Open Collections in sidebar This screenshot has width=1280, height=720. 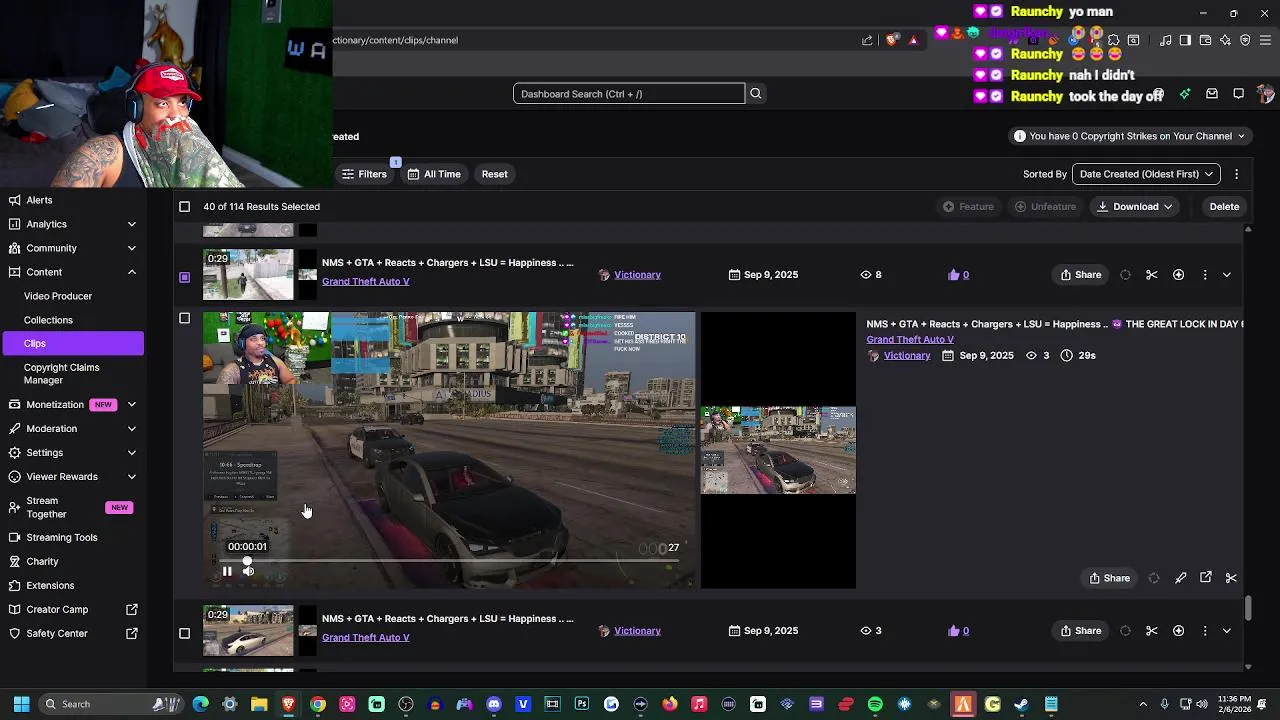pyautogui.click(x=48, y=320)
